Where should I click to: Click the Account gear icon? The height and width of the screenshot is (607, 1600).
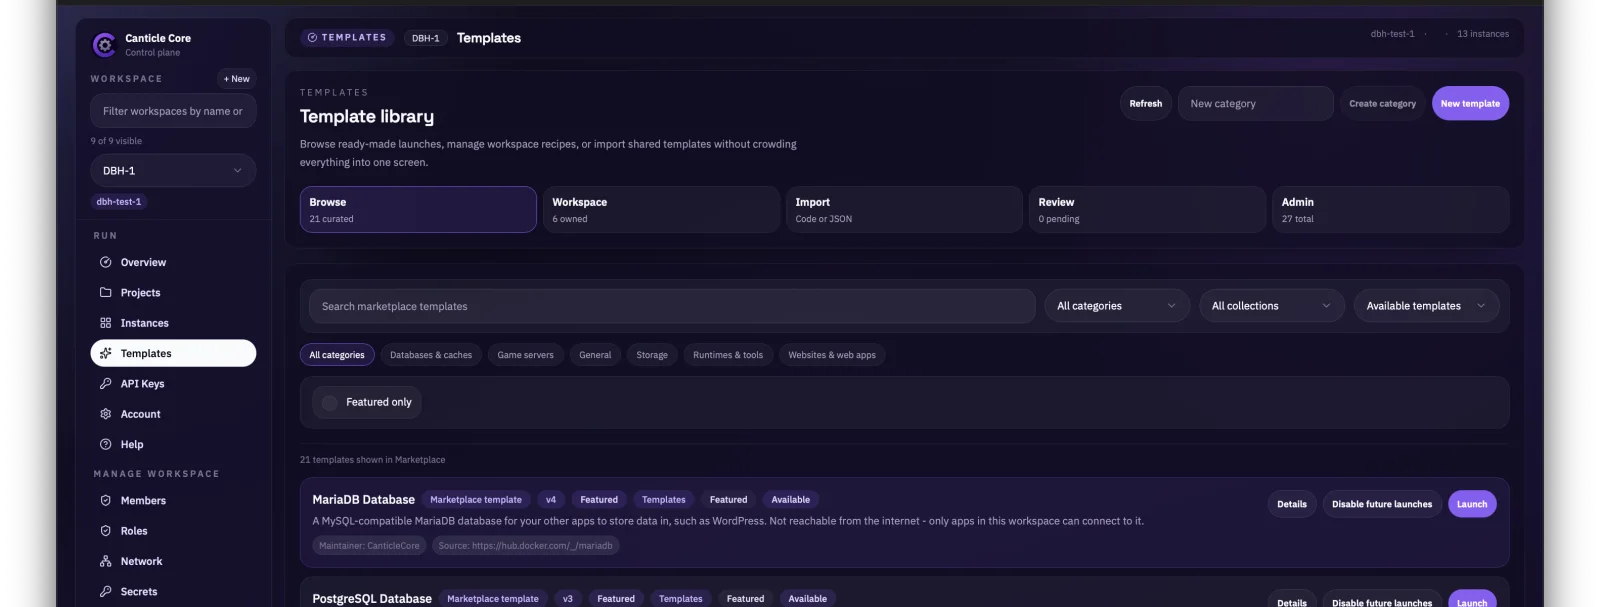(105, 414)
